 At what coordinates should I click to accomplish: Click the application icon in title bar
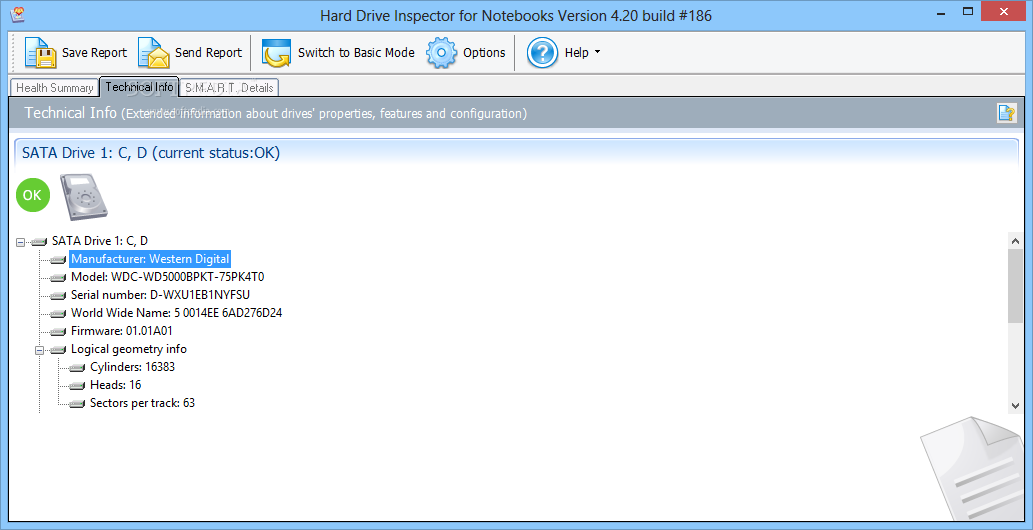(x=16, y=15)
